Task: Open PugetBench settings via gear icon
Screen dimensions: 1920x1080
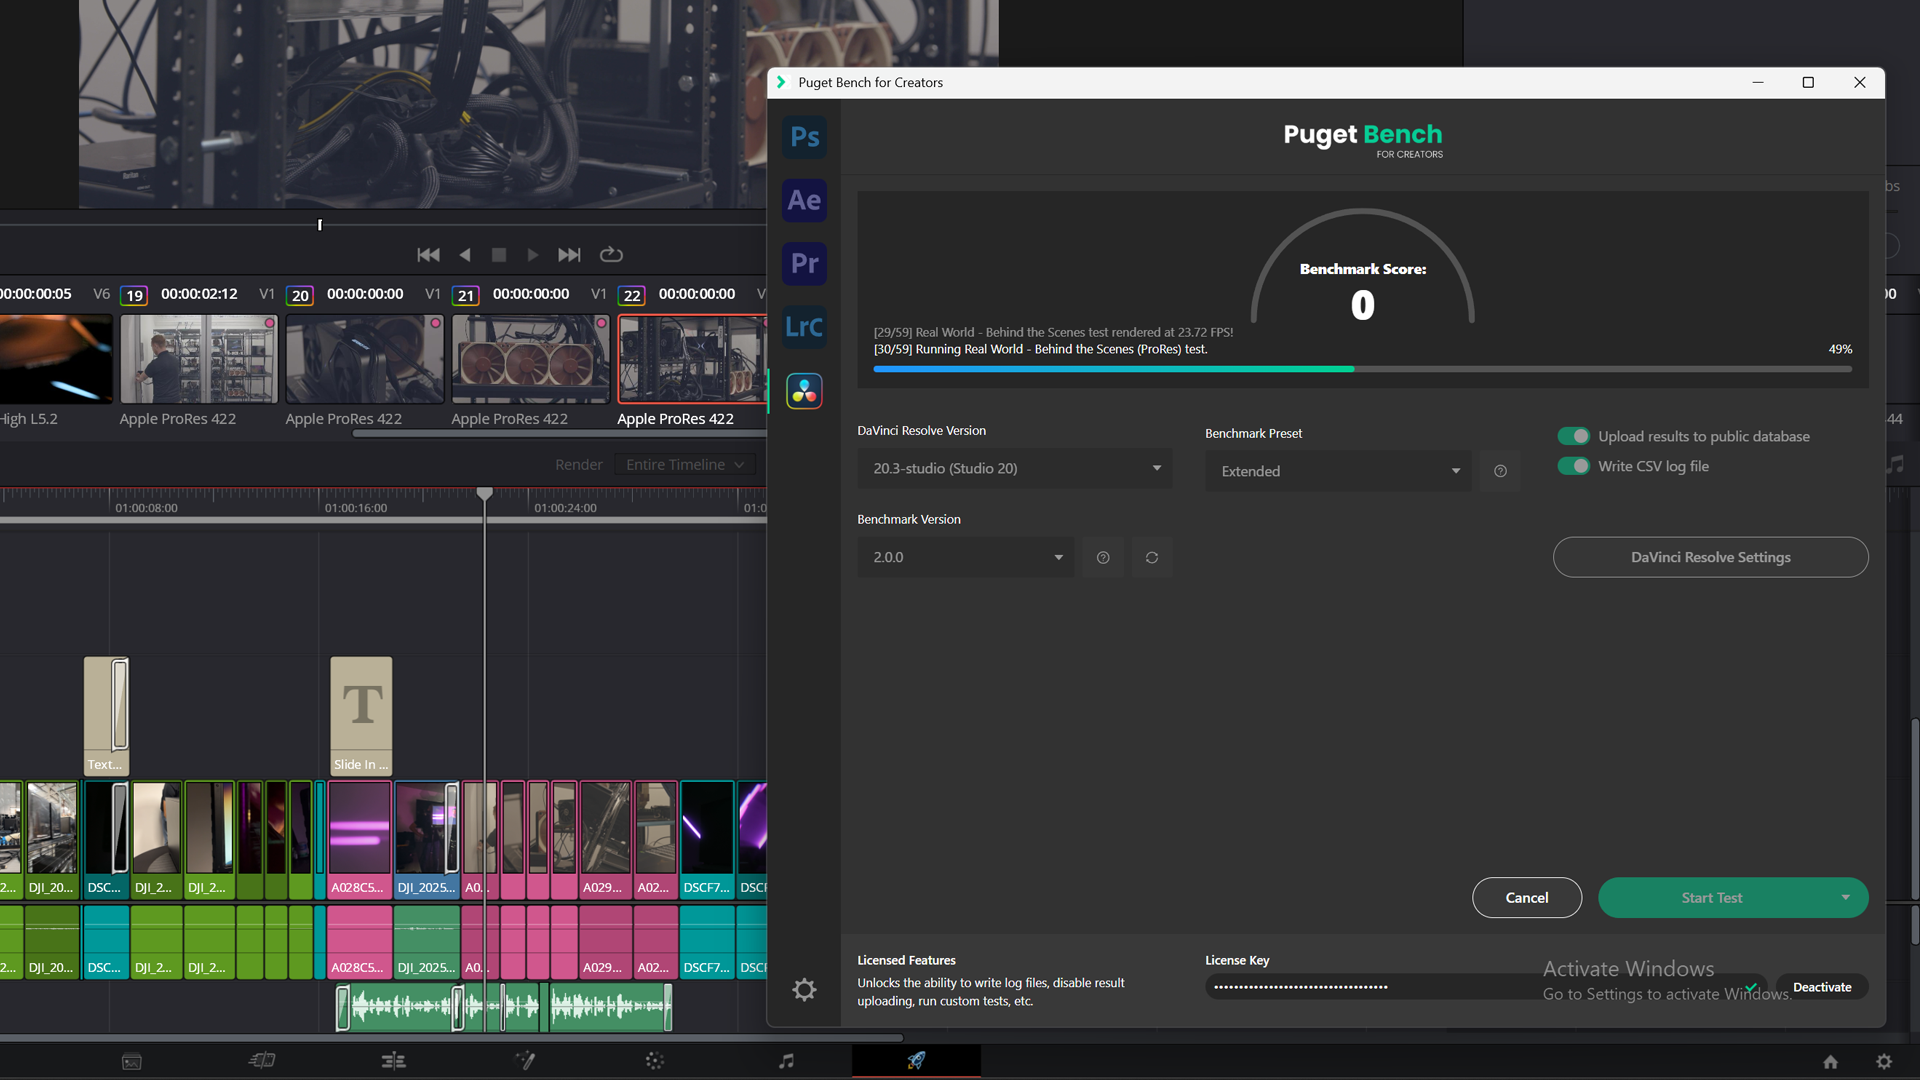Action: 804,989
